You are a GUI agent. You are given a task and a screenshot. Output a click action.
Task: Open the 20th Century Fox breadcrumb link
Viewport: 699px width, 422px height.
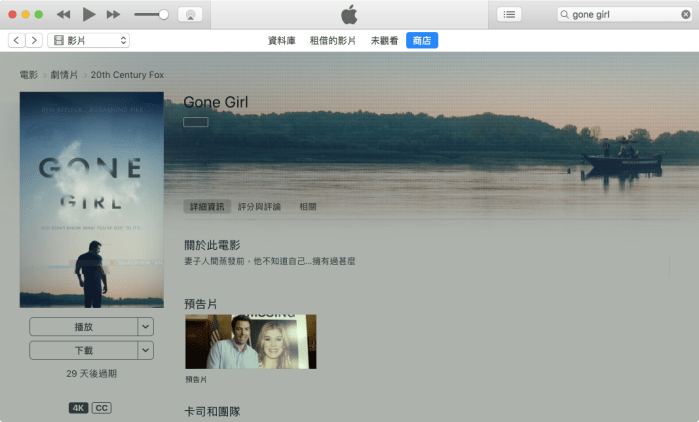127,75
